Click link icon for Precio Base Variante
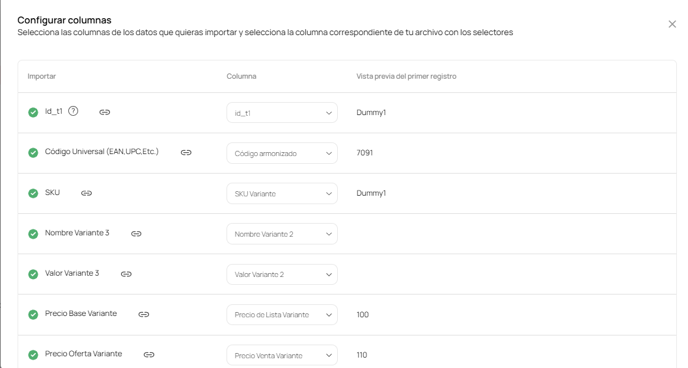This screenshot has width=688, height=368. 143,314
